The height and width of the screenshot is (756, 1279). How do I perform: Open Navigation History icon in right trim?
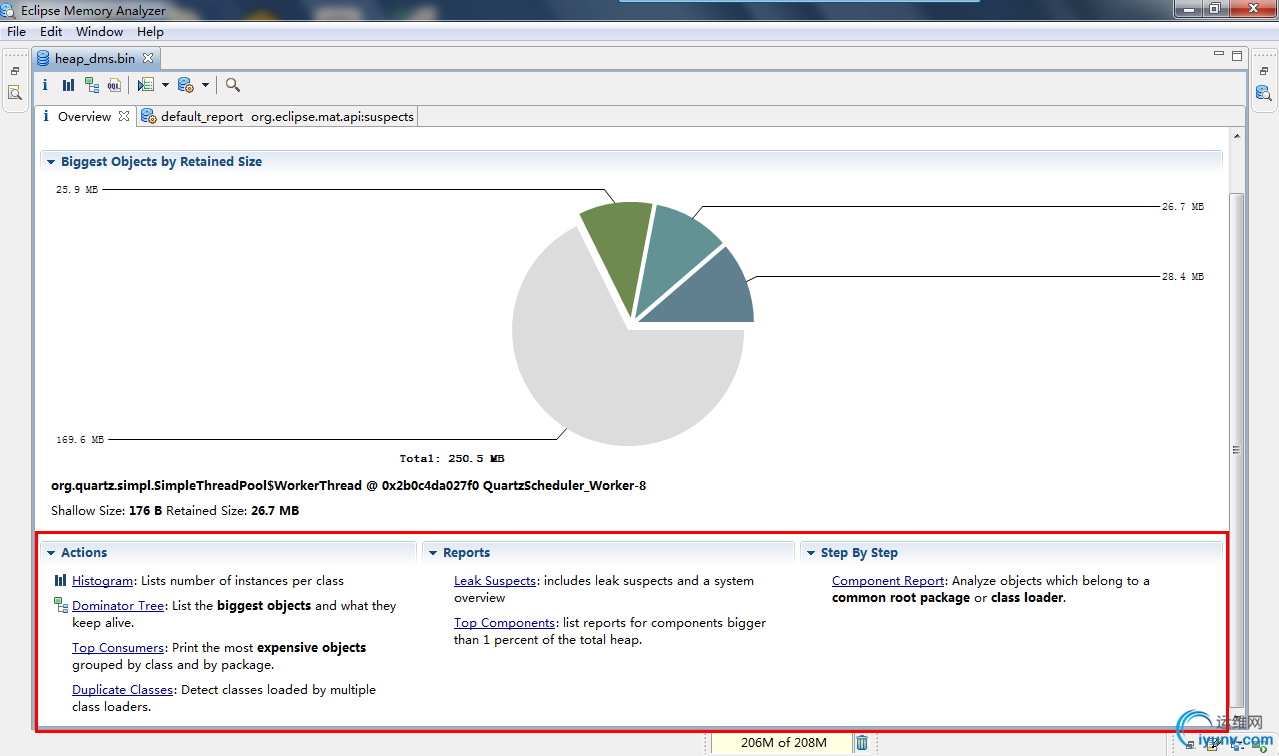(1263, 93)
